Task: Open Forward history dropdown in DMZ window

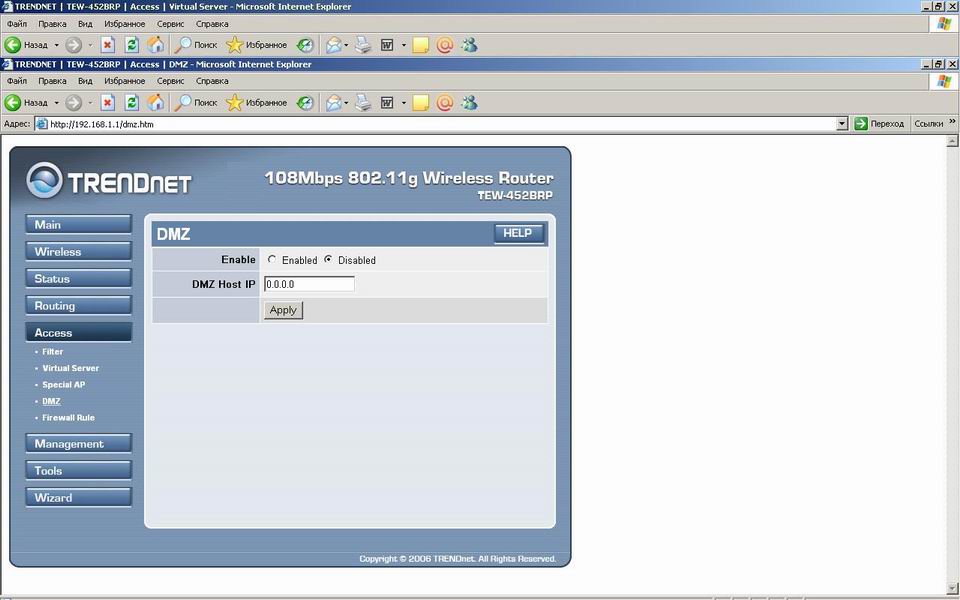Action: (x=90, y=103)
